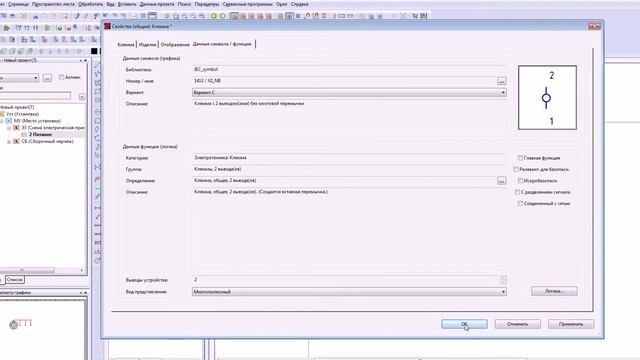This screenshot has height=360, width=640.
Task: Click the cart toolbar icon
Action: (415, 16)
